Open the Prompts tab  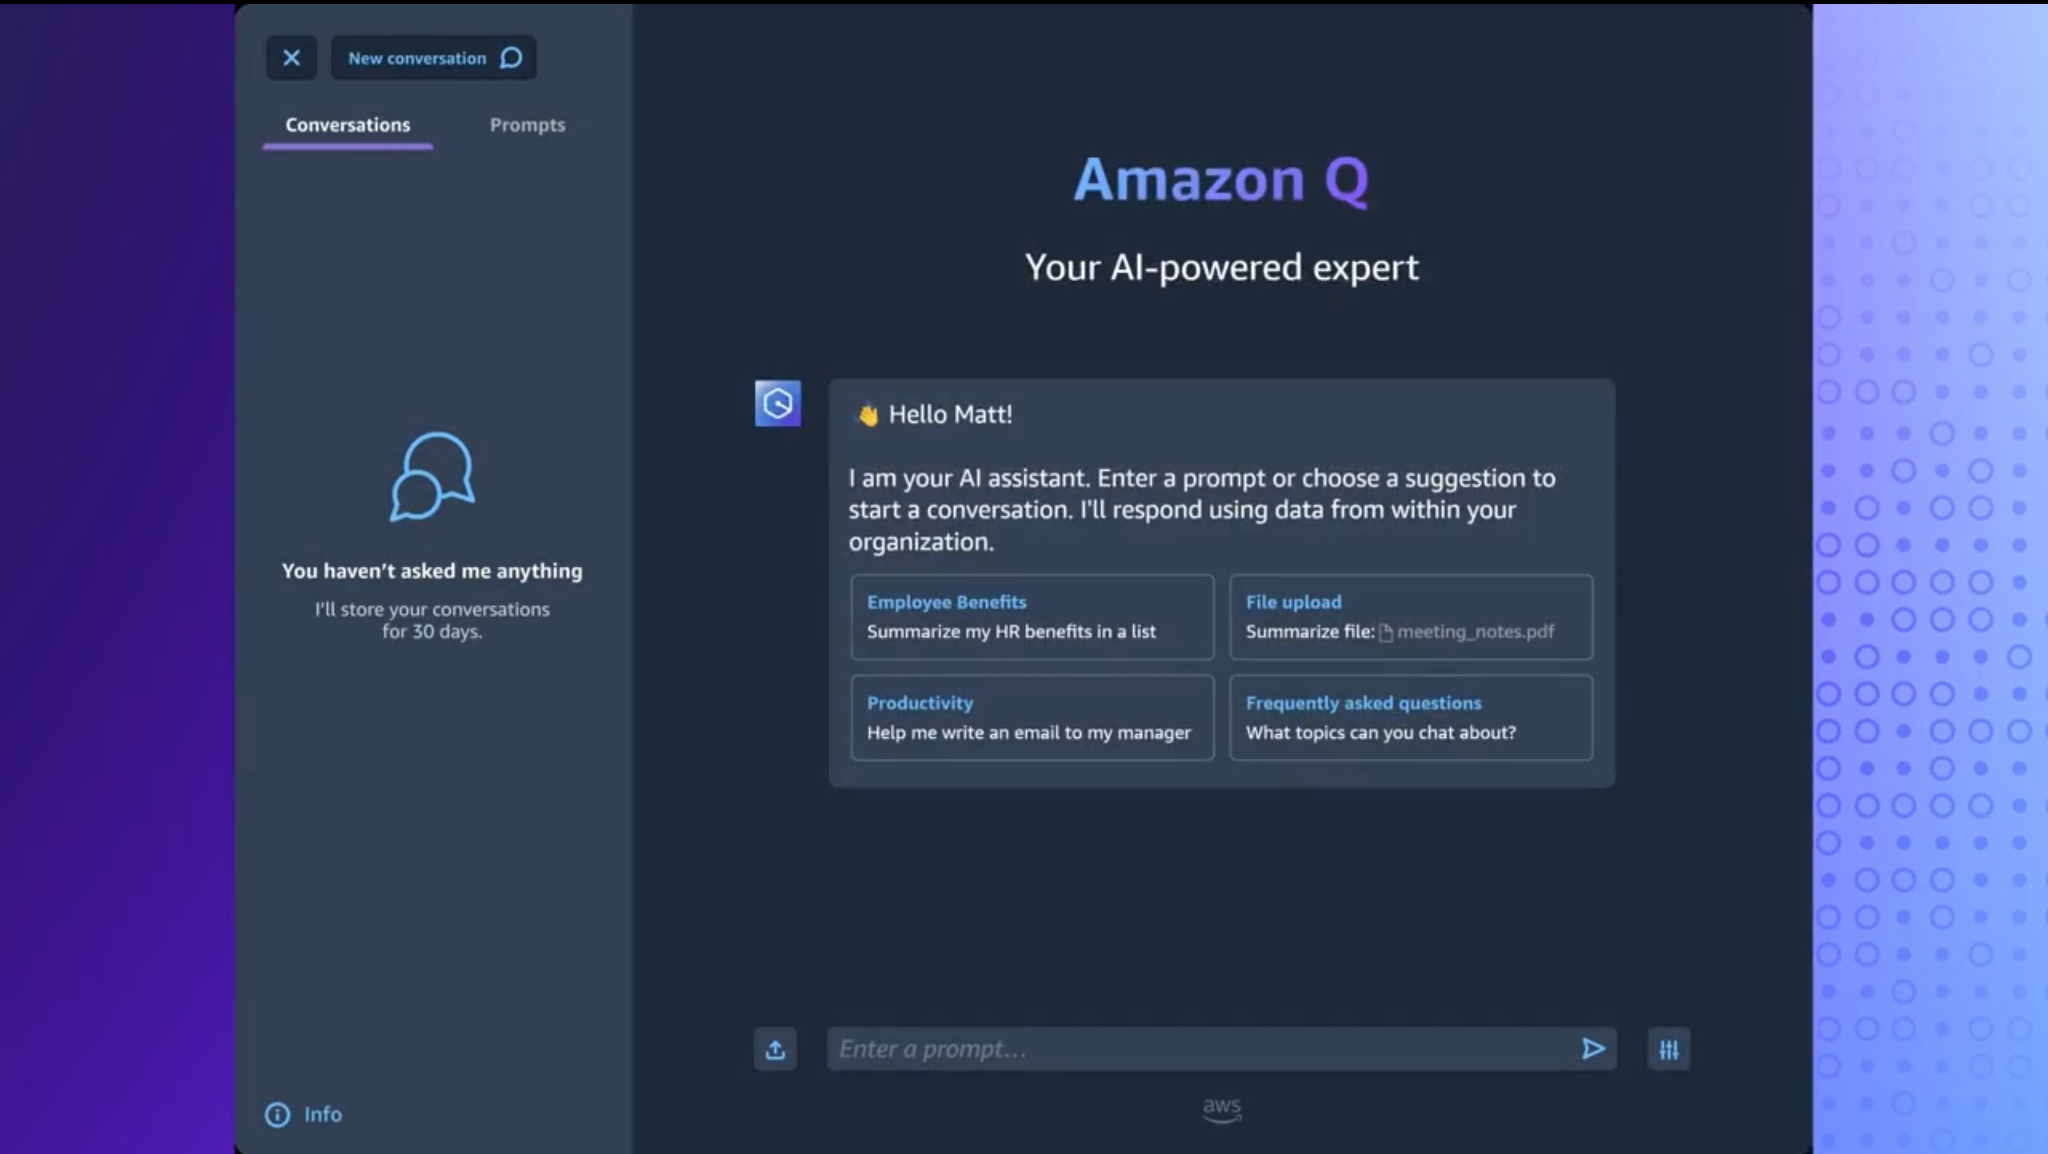point(527,125)
